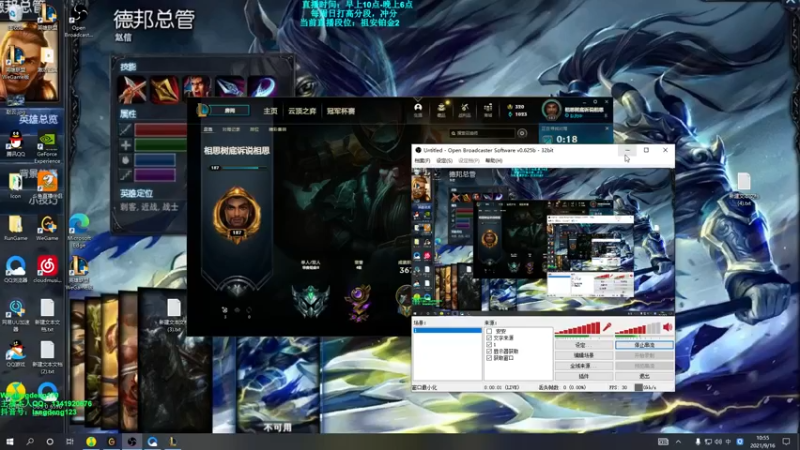
Task: Open the GeForce Experience desktop shortcut
Action: 47,148
